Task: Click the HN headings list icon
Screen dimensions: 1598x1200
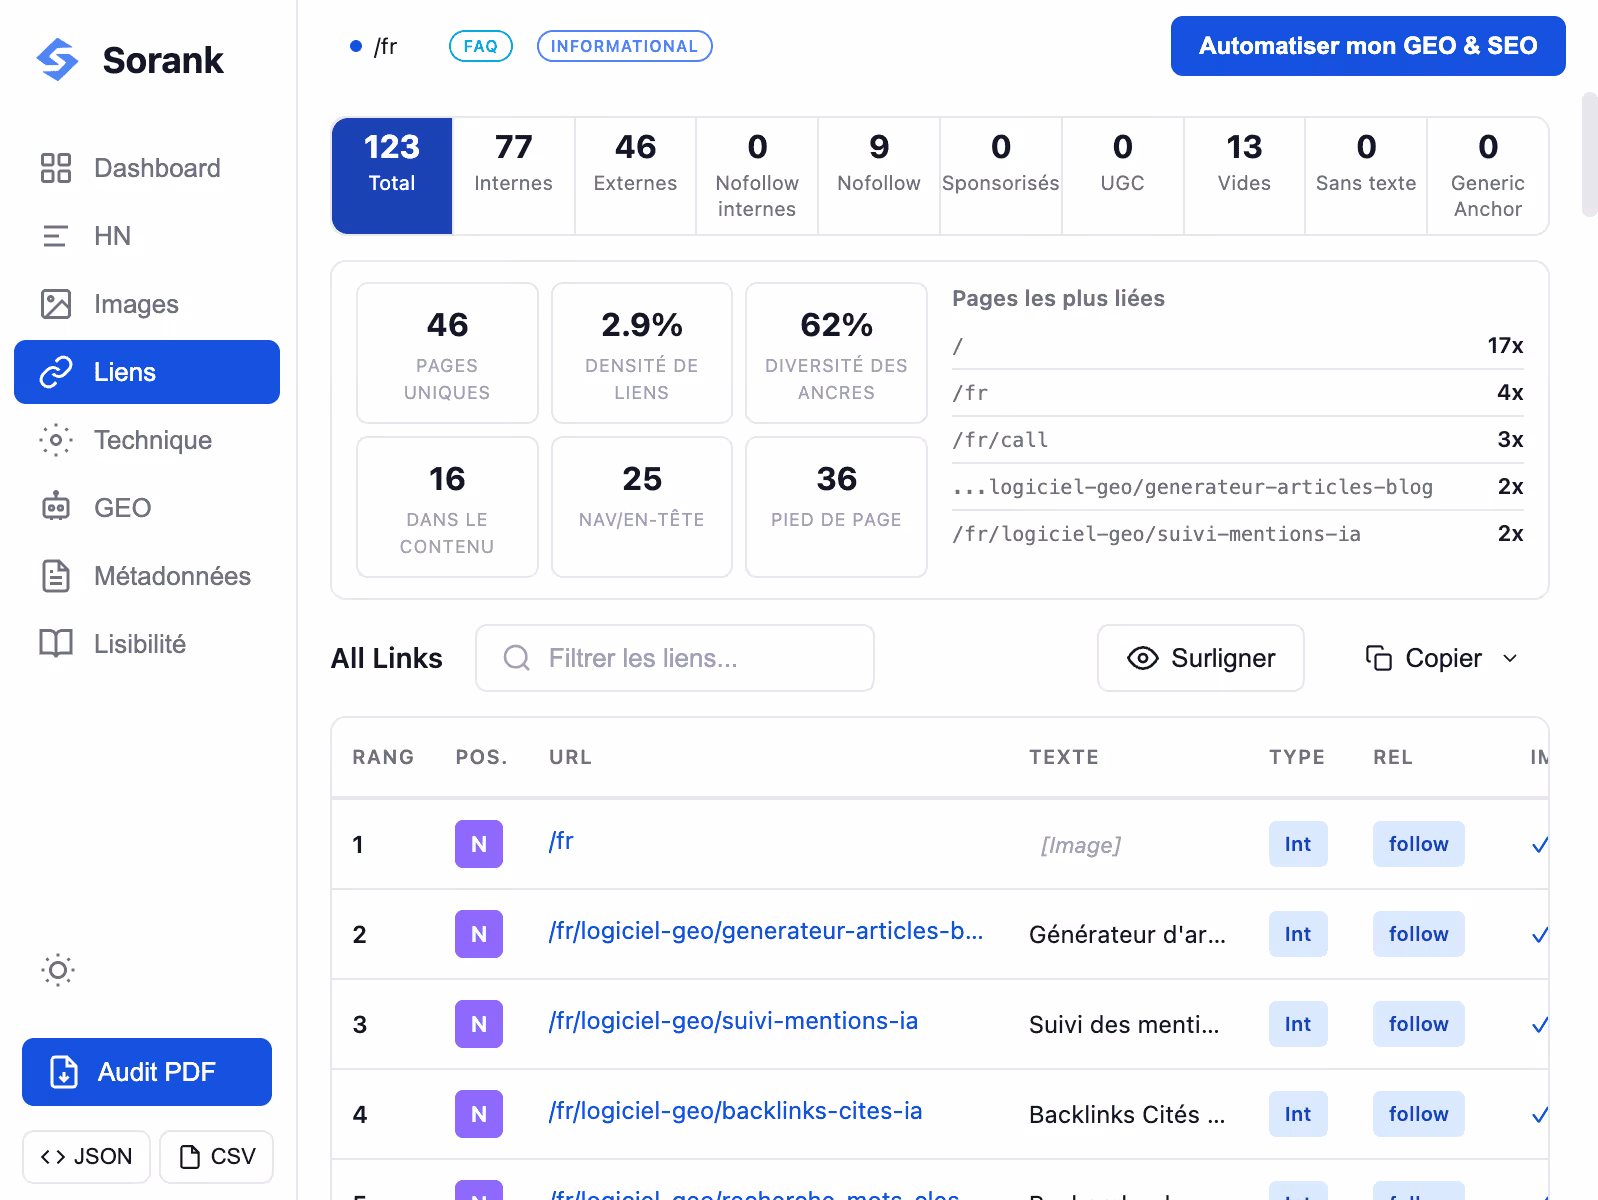Action: pyautogui.click(x=56, y=236)
